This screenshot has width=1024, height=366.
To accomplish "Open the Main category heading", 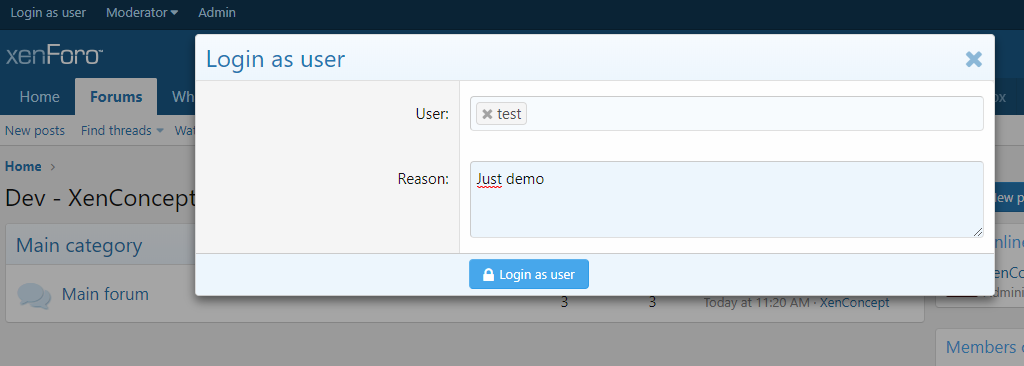I will pyautogui.click(x=79, y=245).
